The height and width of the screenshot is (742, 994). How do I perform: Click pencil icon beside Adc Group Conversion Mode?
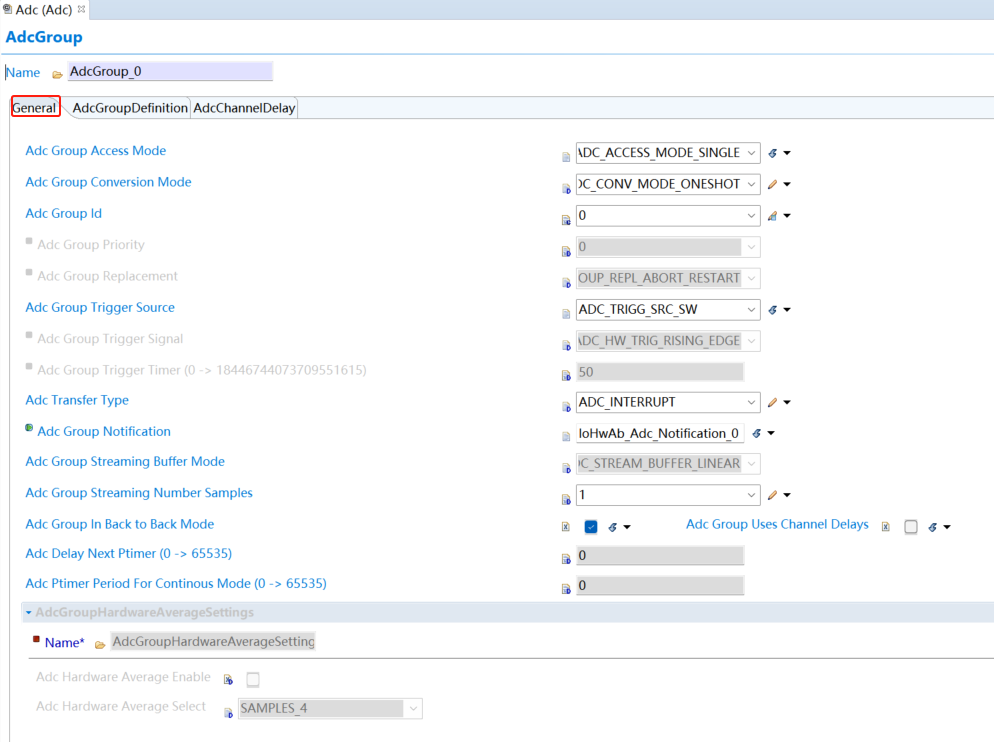pos(772,185)
